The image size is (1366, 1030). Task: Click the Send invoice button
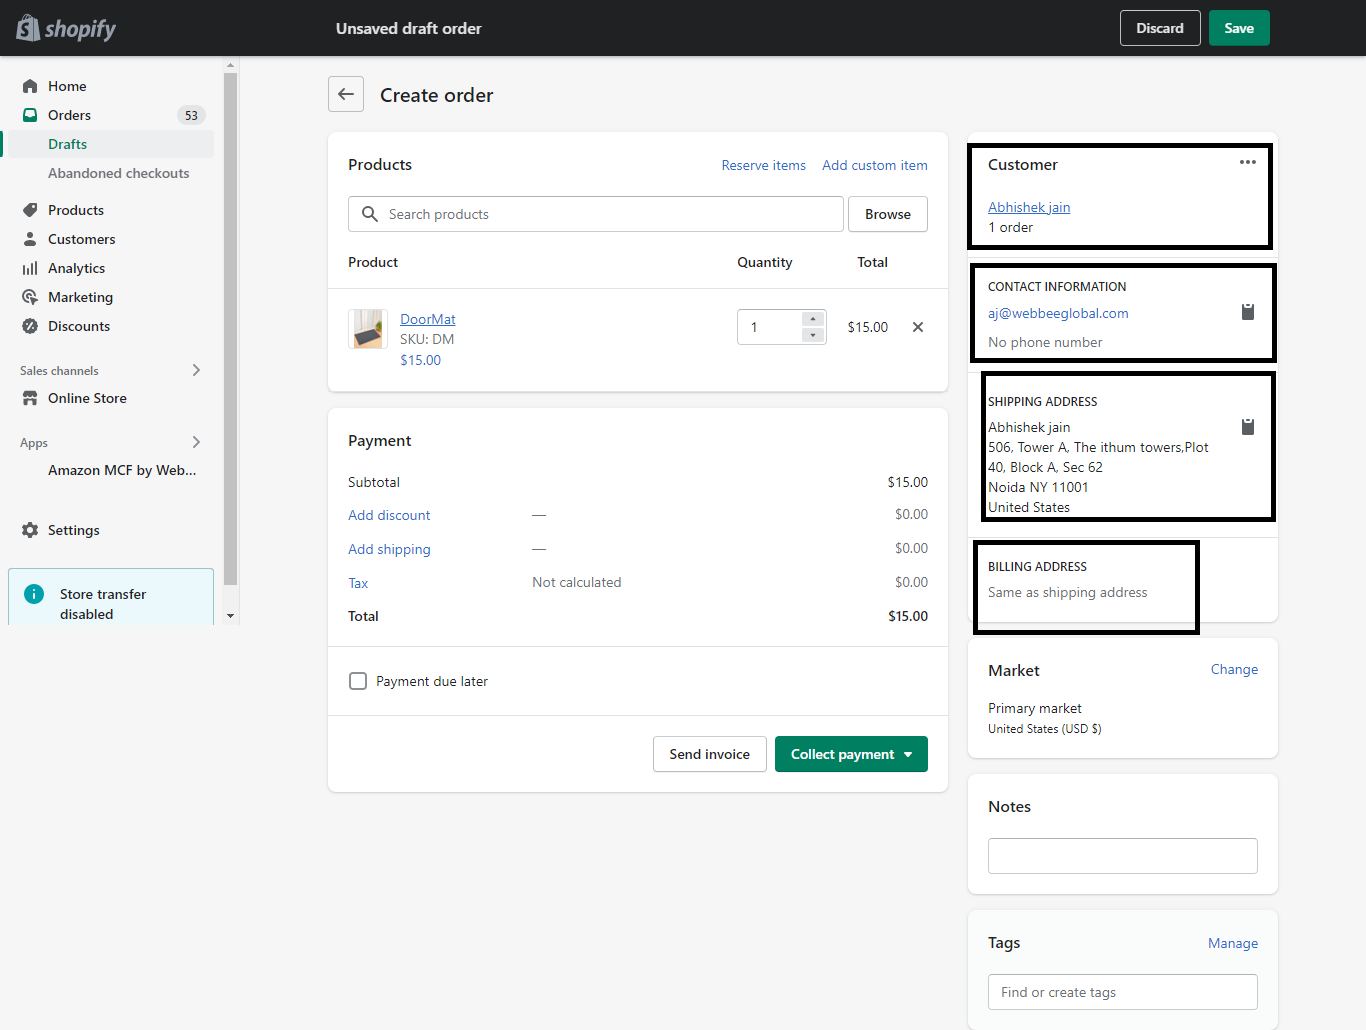709,754
